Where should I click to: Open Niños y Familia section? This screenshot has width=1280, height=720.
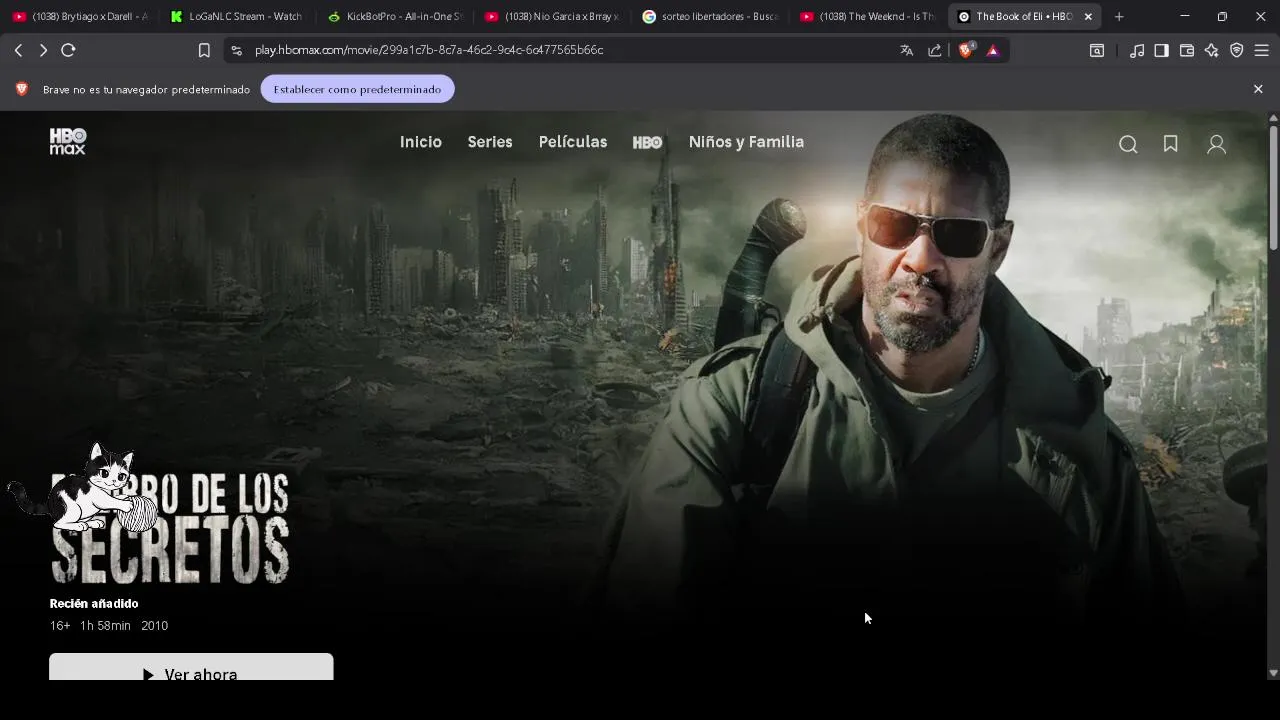coord(746,142)
